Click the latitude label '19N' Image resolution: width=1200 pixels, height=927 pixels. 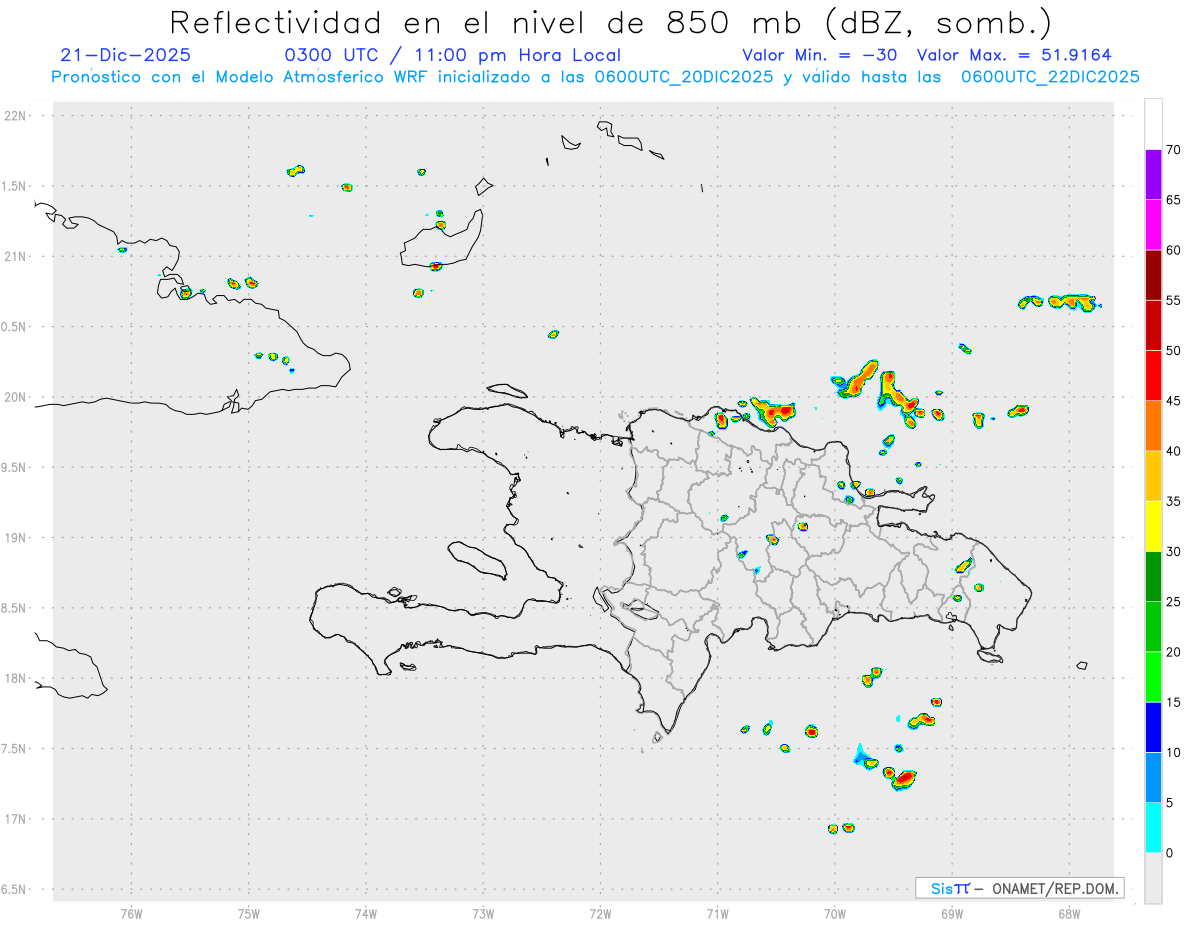pyautogui.click(x=17, y=538)
